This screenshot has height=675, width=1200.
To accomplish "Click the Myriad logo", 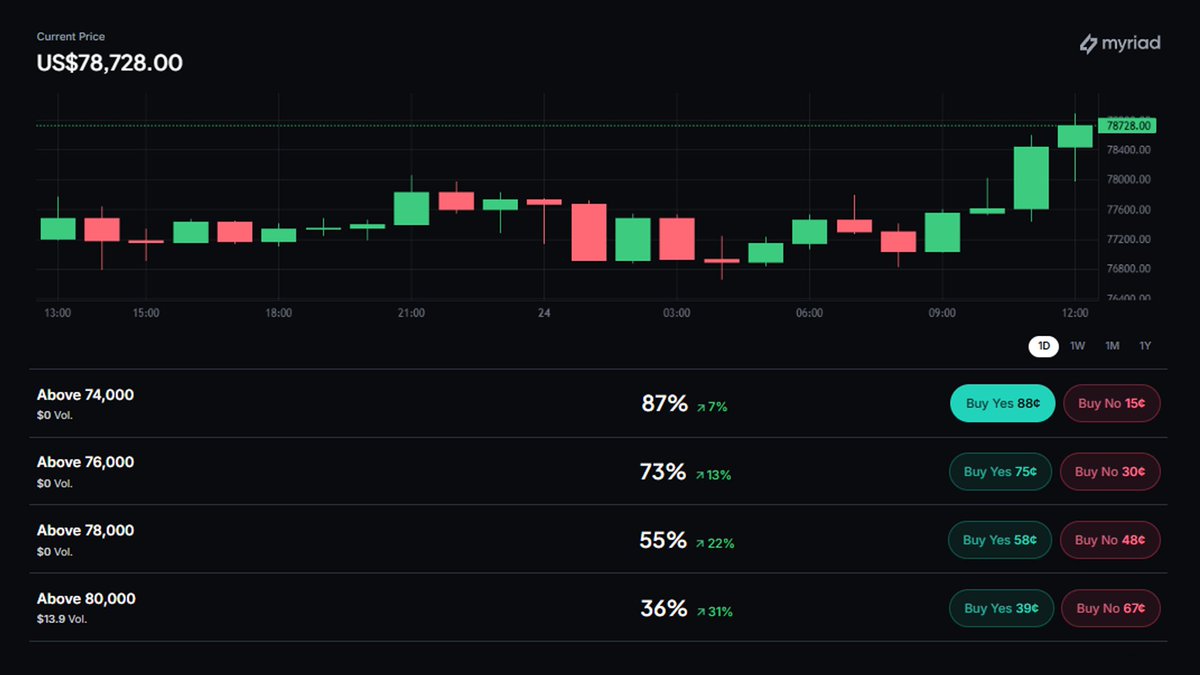I will [x=1120, y=43].
